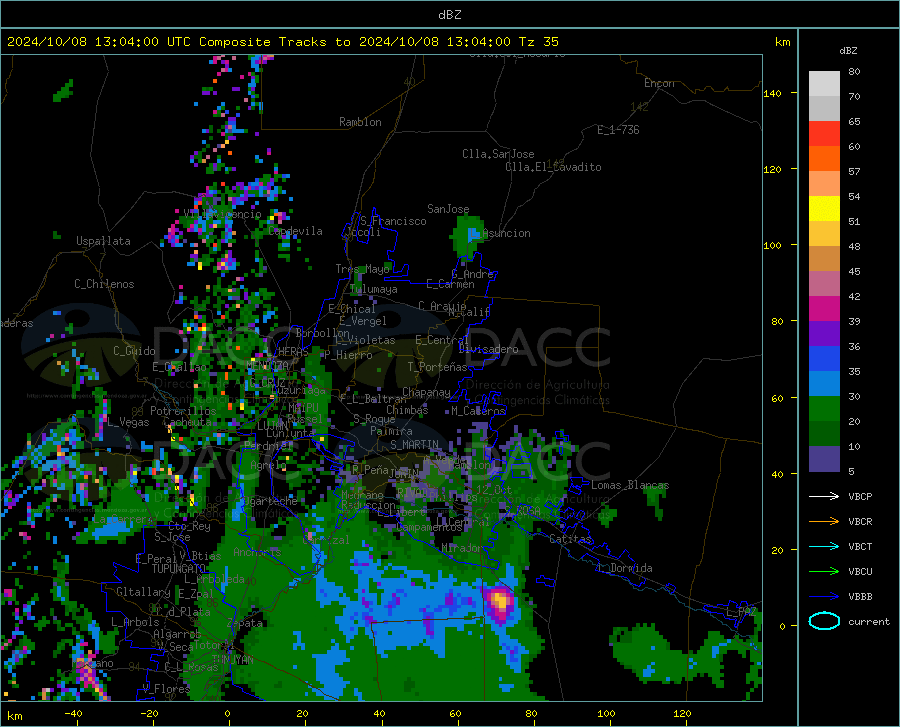Click the Uspallata town label
The height and width of the screenshot is (727, 900).
pyautogui.click(x=103, y=241)
